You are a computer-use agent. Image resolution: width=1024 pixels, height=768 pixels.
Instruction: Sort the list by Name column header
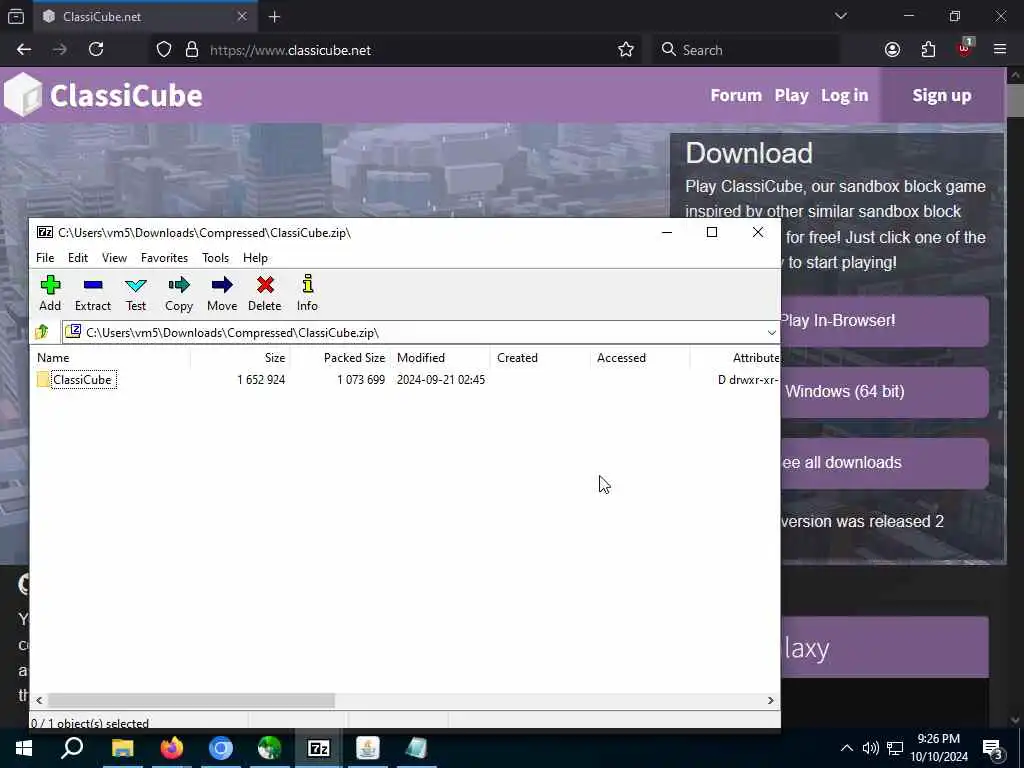pos(111,358)
